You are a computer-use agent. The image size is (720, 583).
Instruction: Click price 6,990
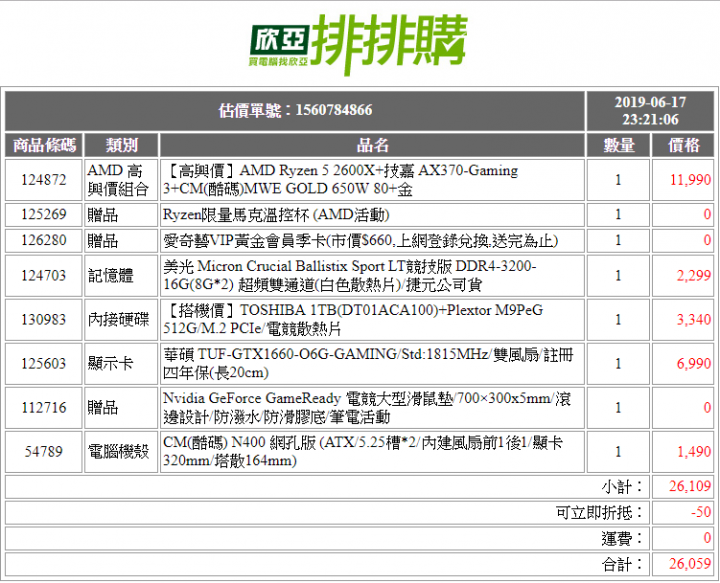tap(694, 364)
